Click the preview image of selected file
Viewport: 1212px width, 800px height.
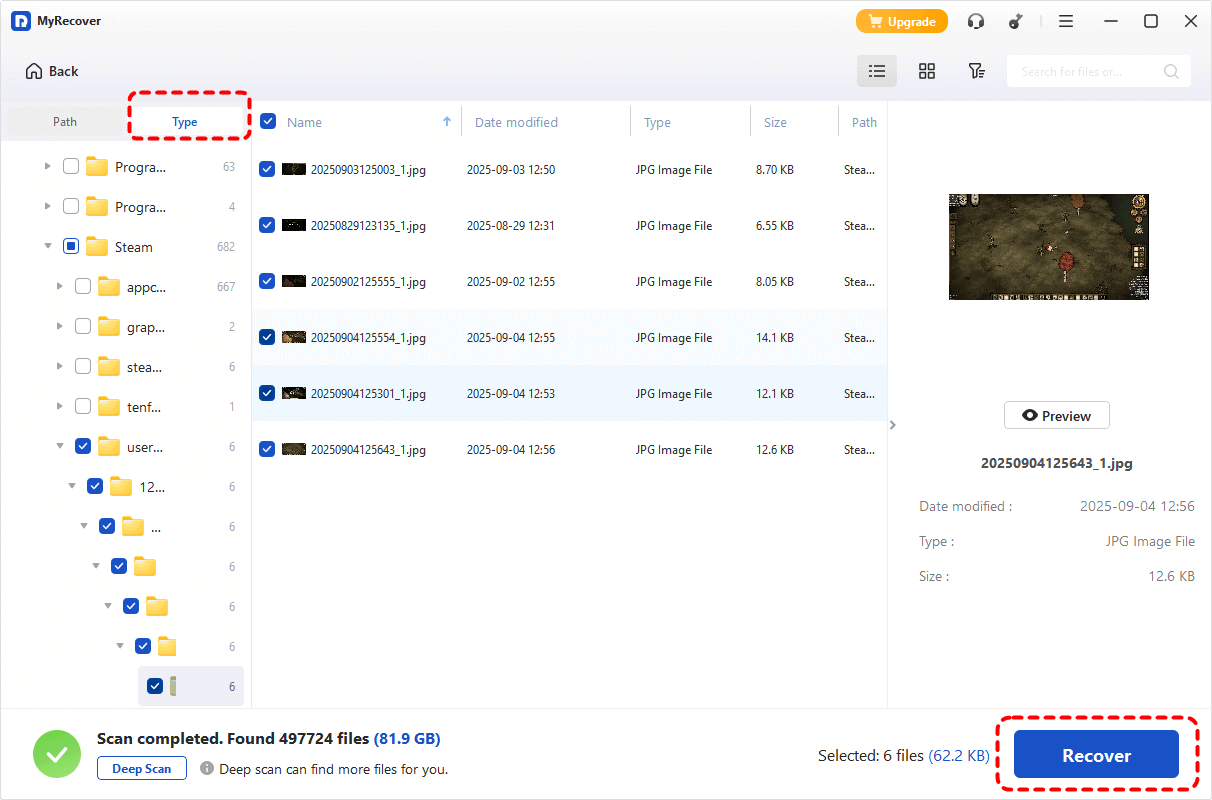(1049, 247)
